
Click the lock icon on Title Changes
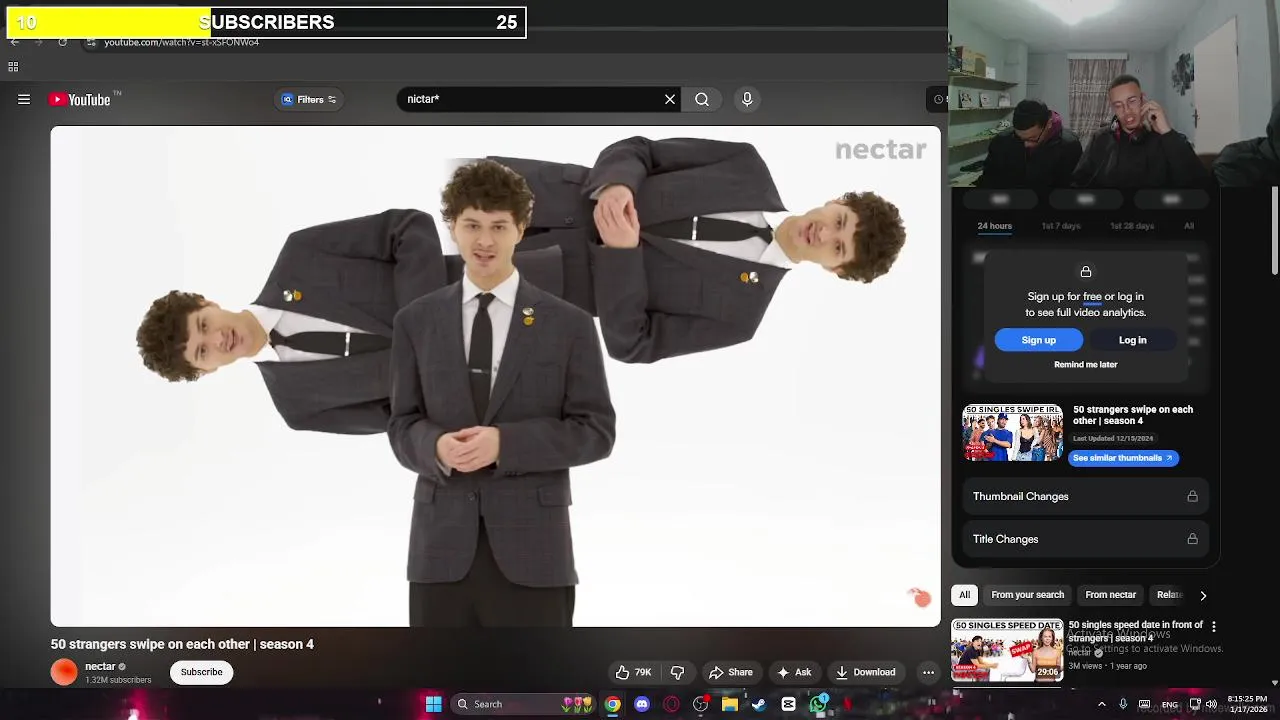coord(1192,539)
